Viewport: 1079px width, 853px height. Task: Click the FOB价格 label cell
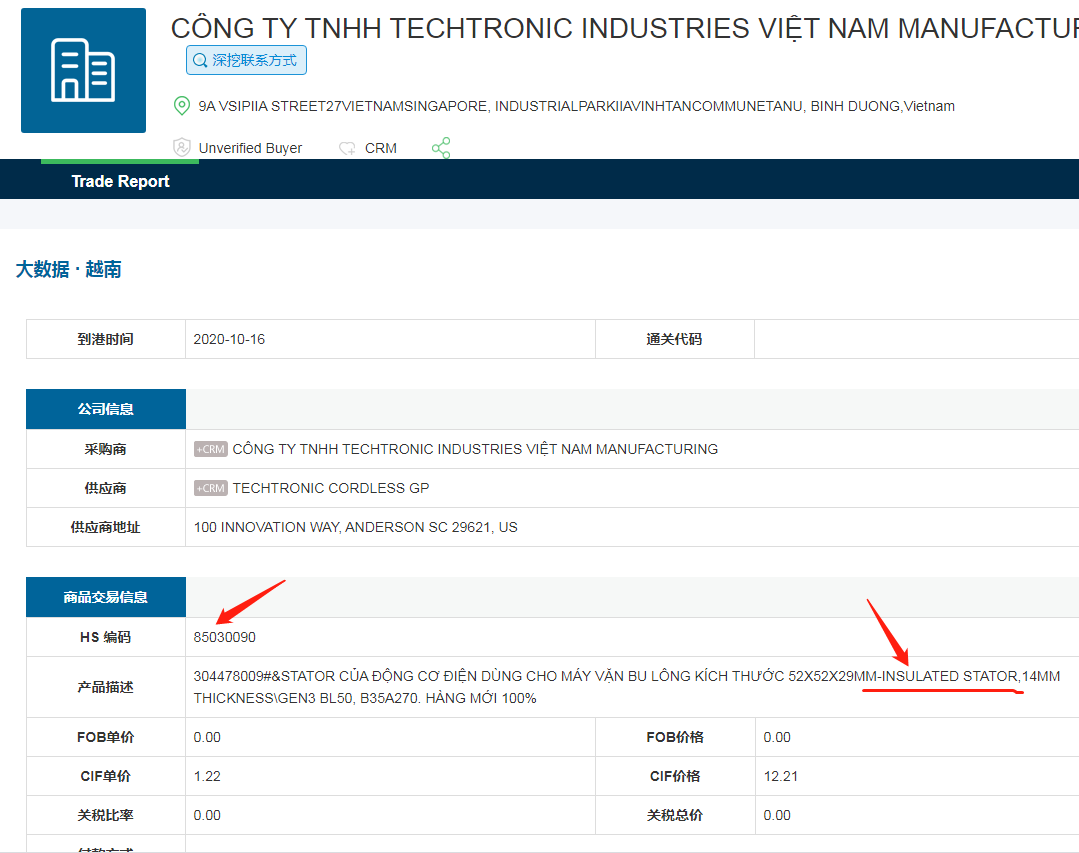(674, 737)
